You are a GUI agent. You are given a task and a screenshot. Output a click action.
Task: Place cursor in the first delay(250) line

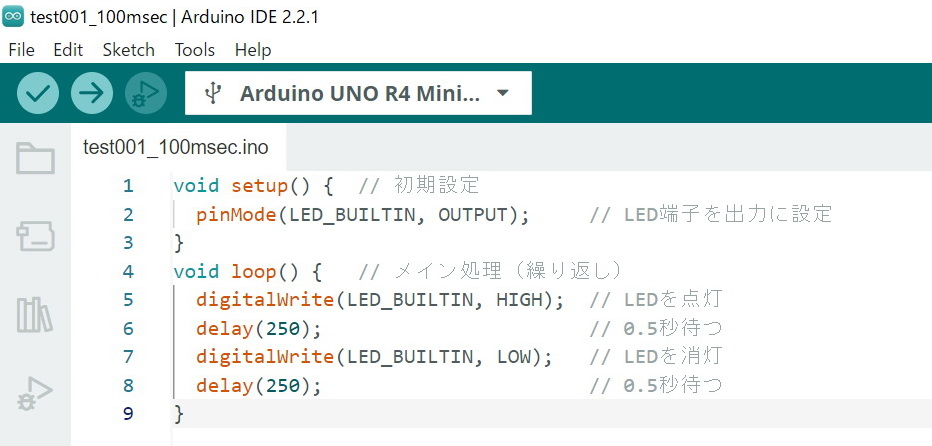259,328
